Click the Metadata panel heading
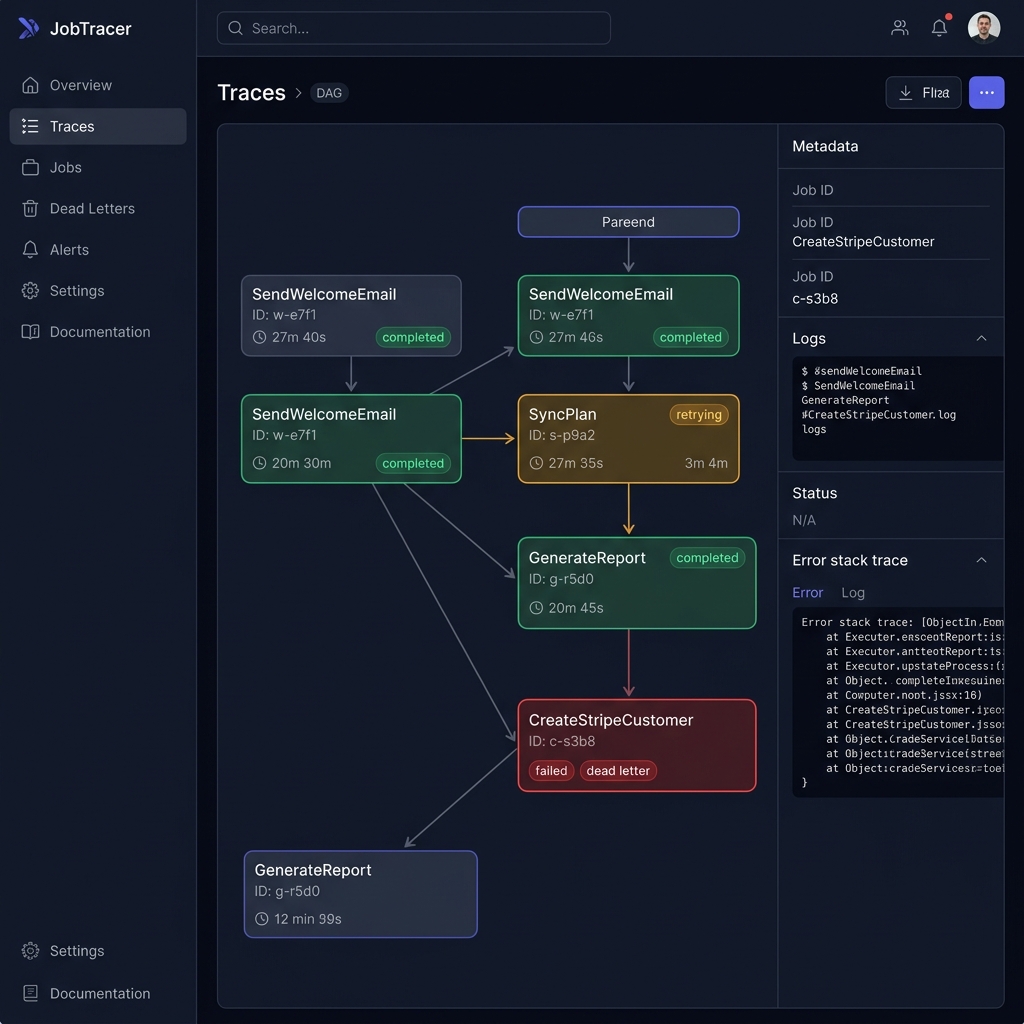 (825, 146)
